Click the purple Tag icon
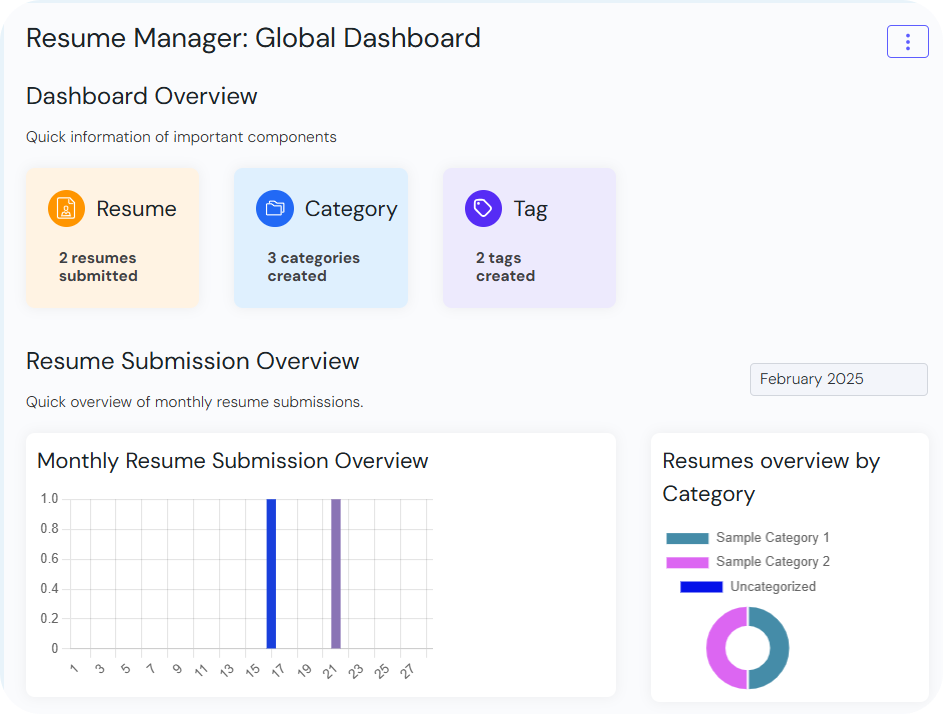This screenshot has width=943, height=714. [483, 209]
